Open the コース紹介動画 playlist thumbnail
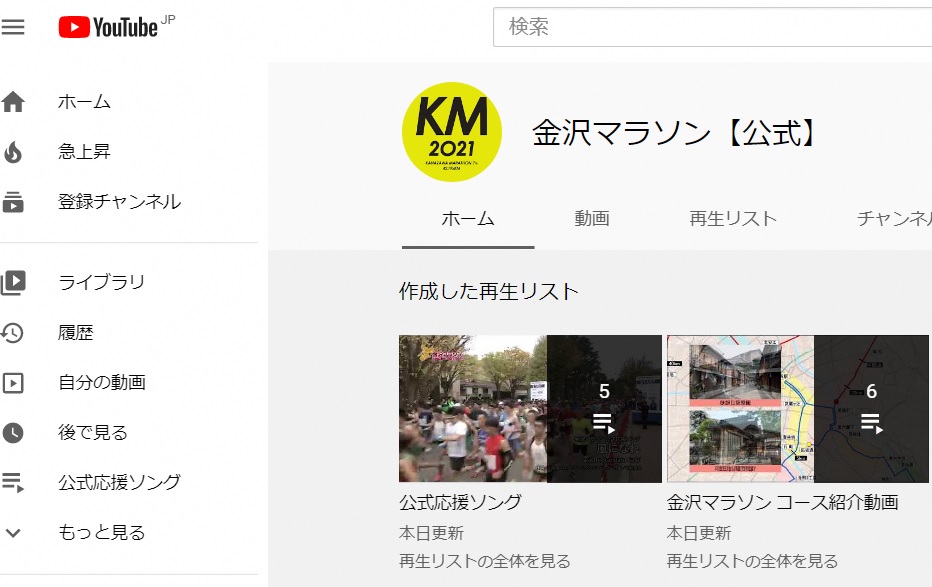The width and height of the screenshot is (932, 587). coord(798,409)
